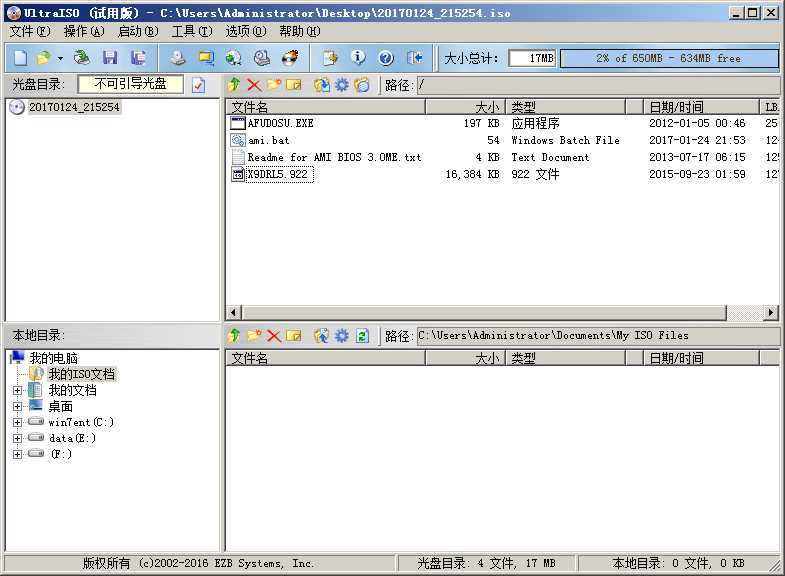Open the 选项(O) menu

click(x=246, y=32)
